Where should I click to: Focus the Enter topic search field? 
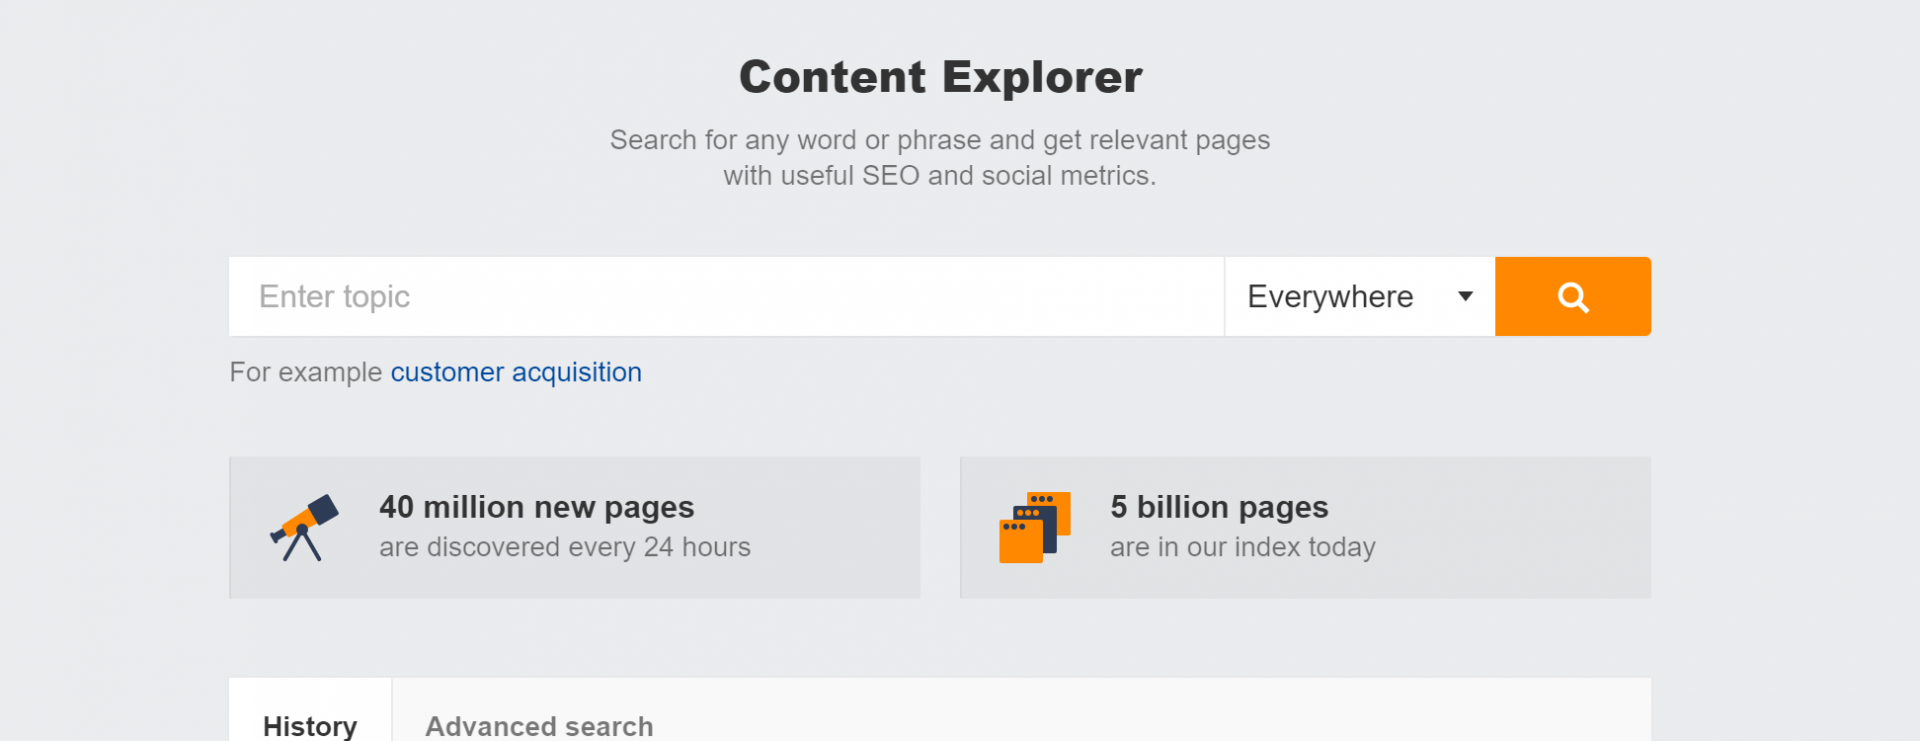726,296
